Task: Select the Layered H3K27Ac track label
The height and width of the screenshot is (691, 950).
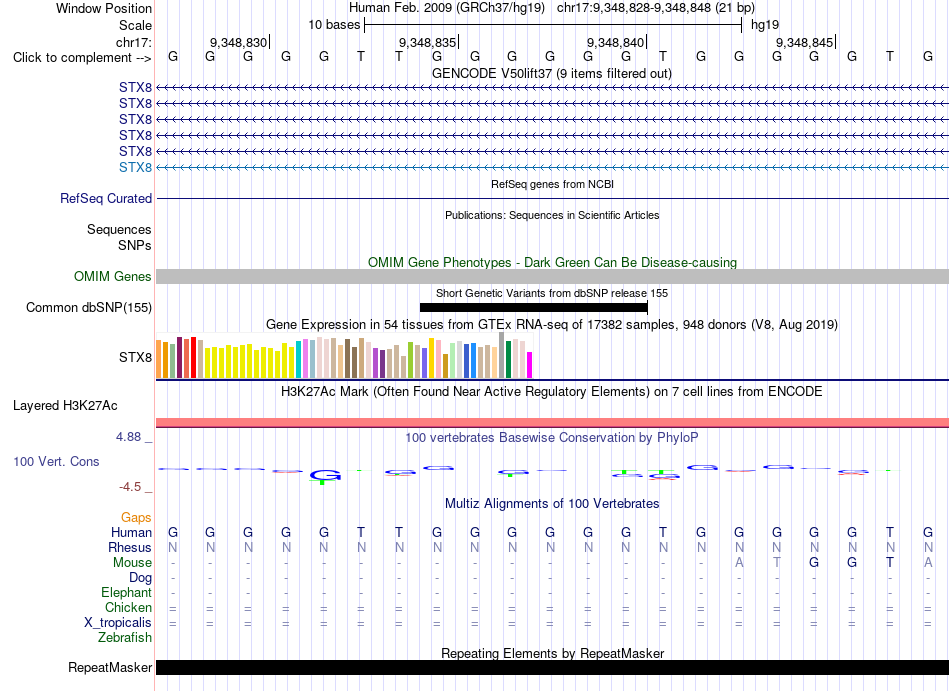Action: click(x=65, y=405)
